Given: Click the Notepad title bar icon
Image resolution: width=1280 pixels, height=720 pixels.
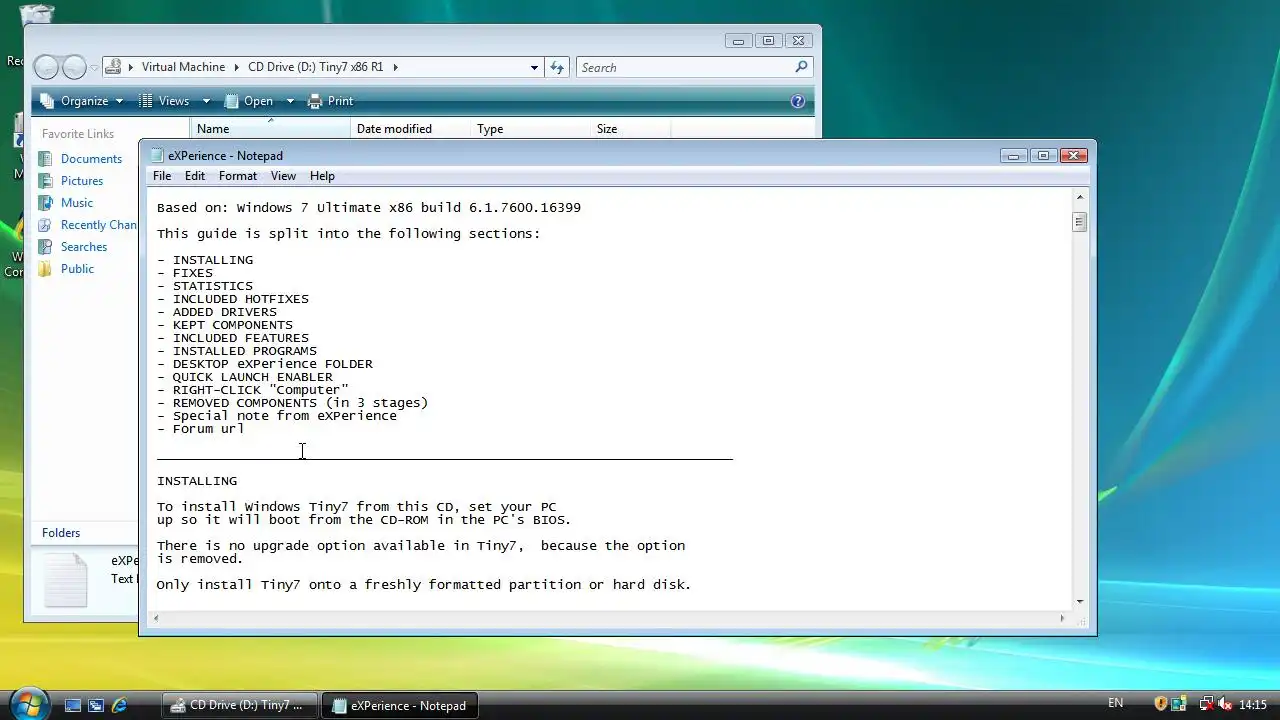Looking at the screenshot, I should (157, 155).
